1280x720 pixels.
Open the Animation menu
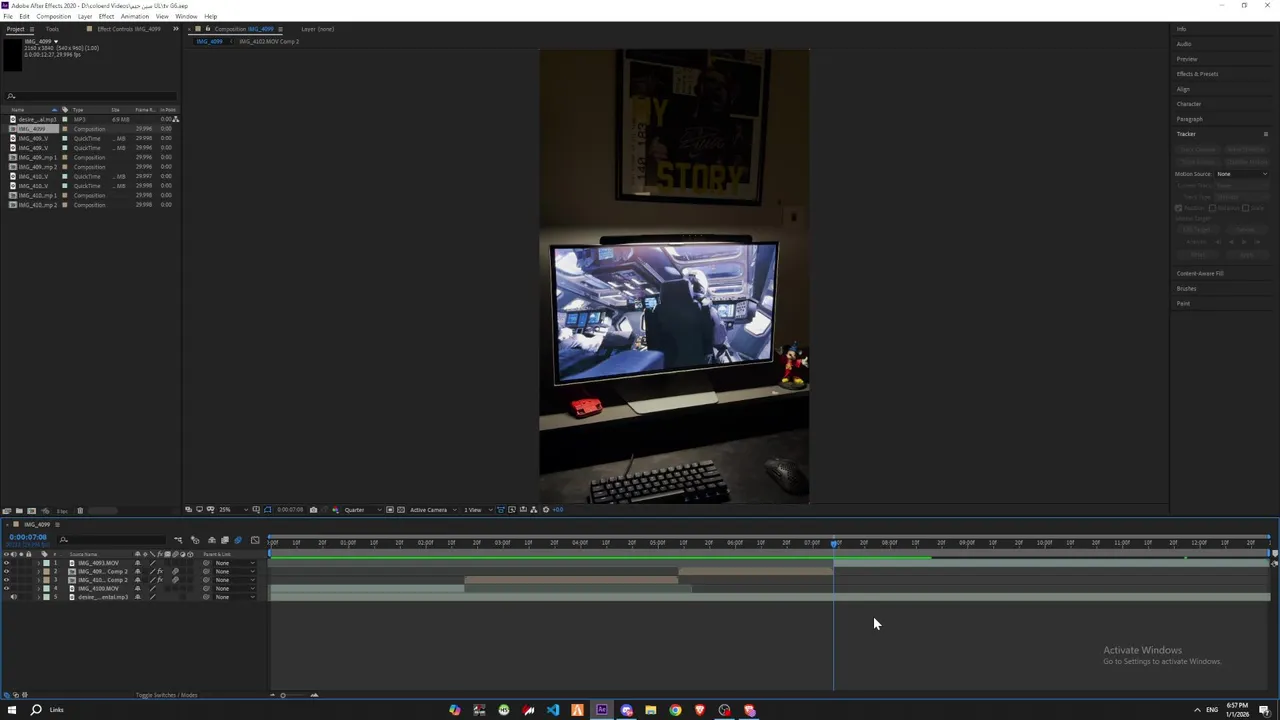134,16
